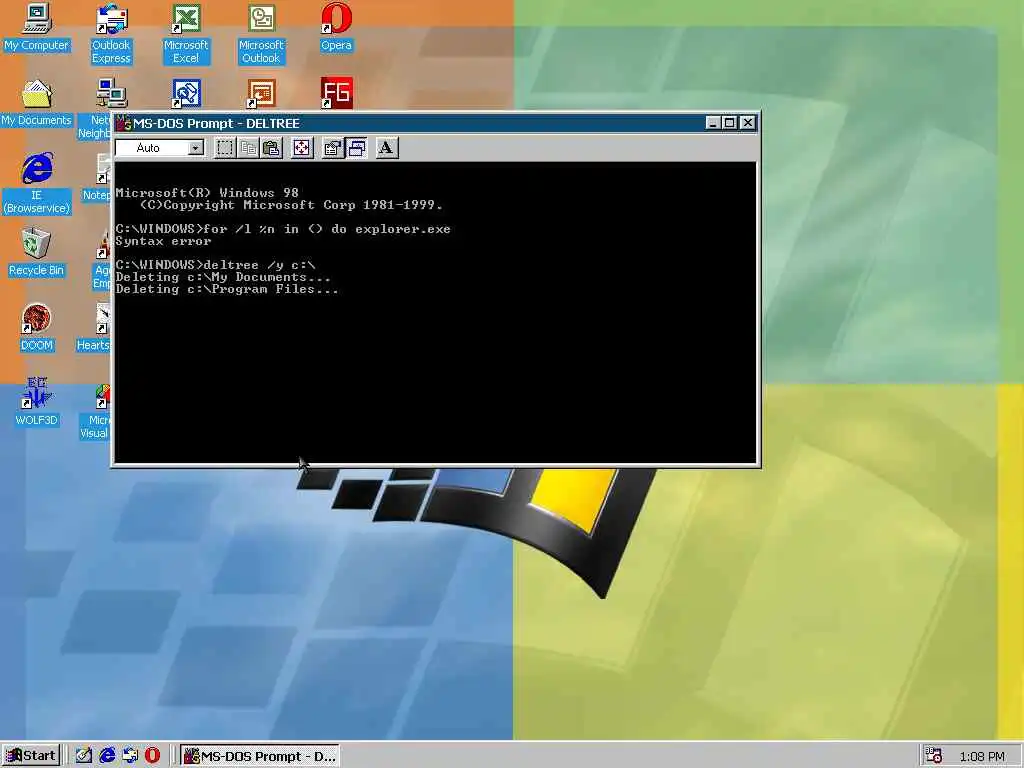Screen dimensions: 1024x768
Task: Select the blue FrontPage desktop shortcut icon
Action: [186, 93]
